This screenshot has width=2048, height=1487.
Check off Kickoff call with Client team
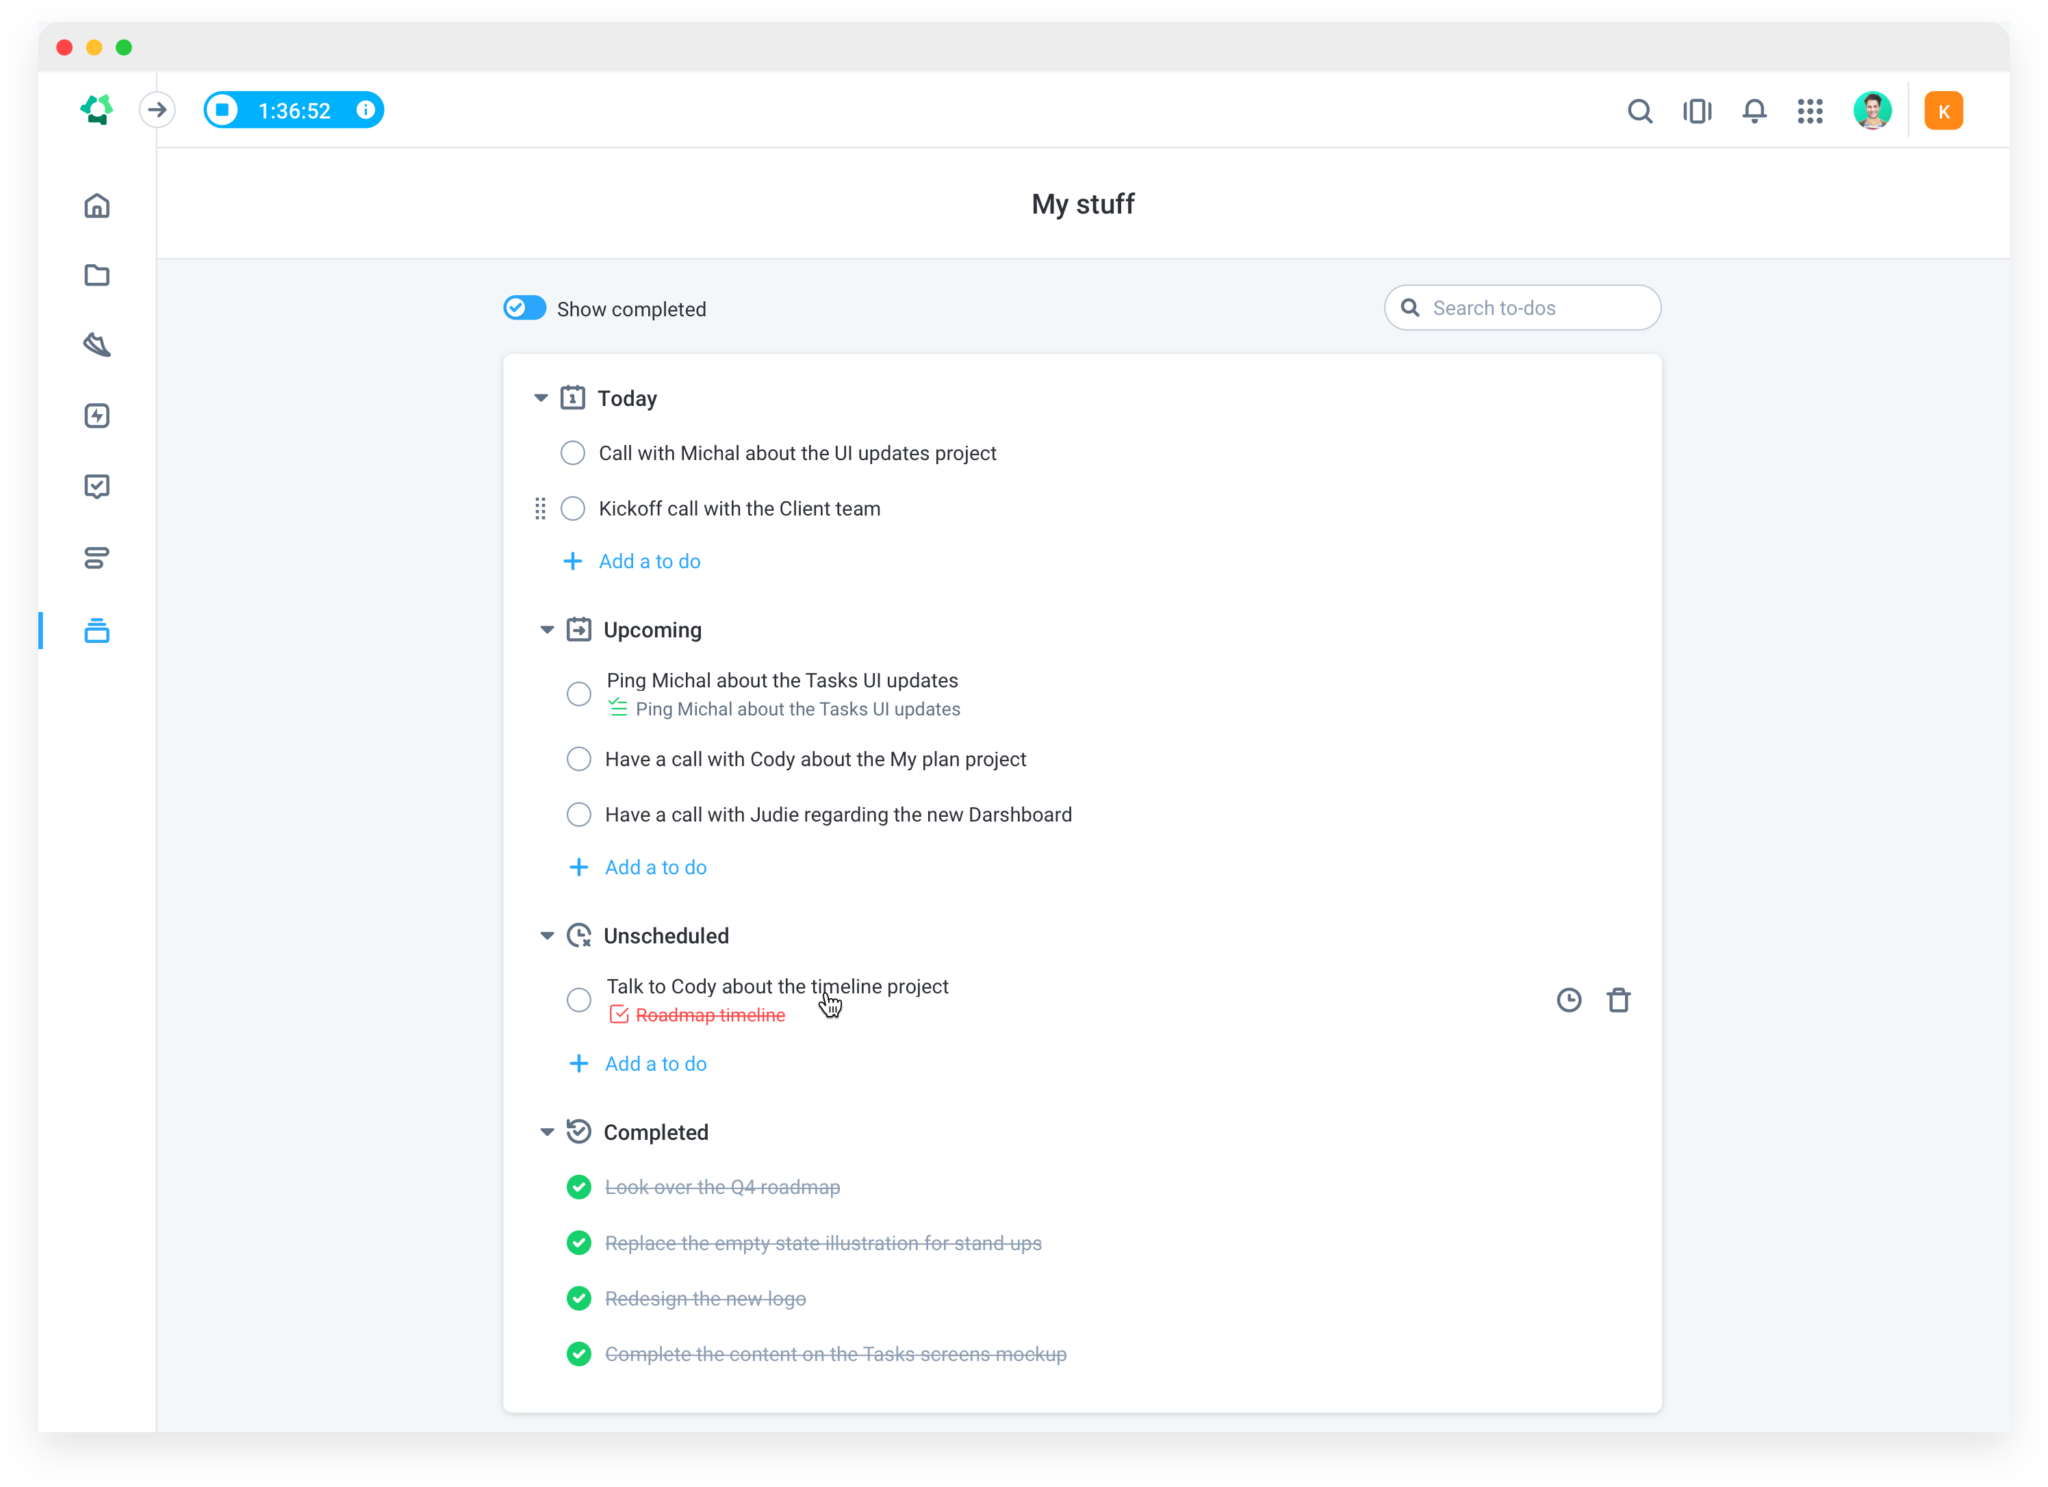click(573, 509)
